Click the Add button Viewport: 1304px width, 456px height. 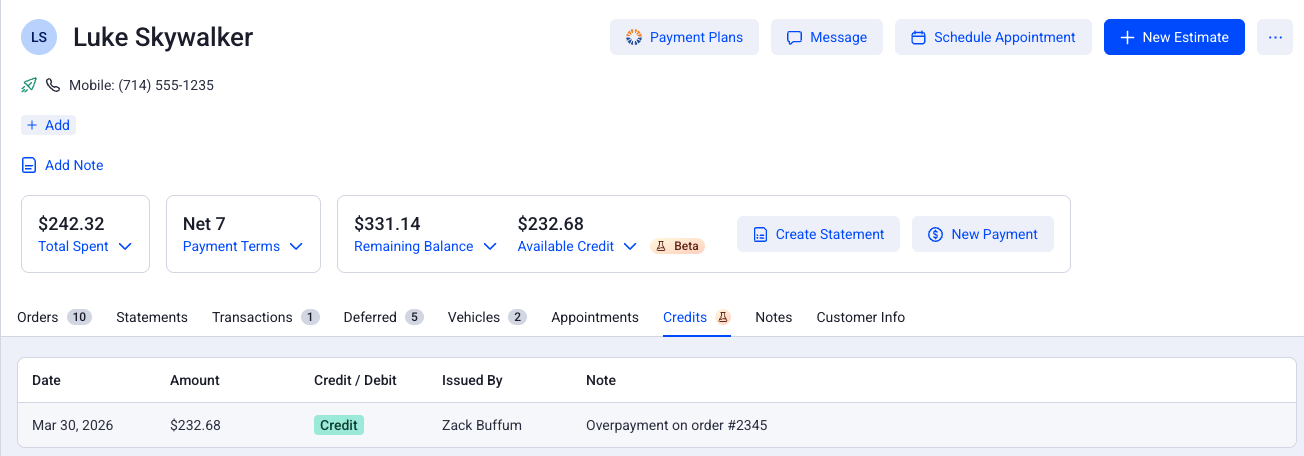(48, 125)
